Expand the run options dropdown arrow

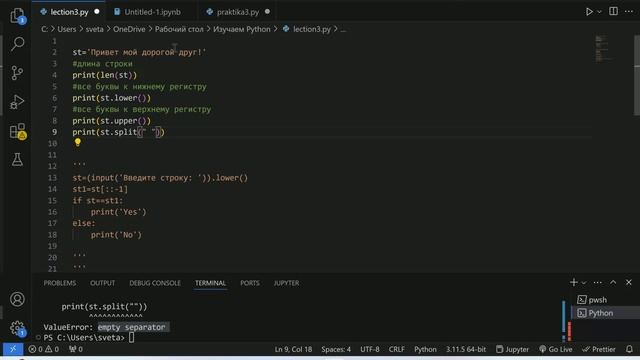599,12
